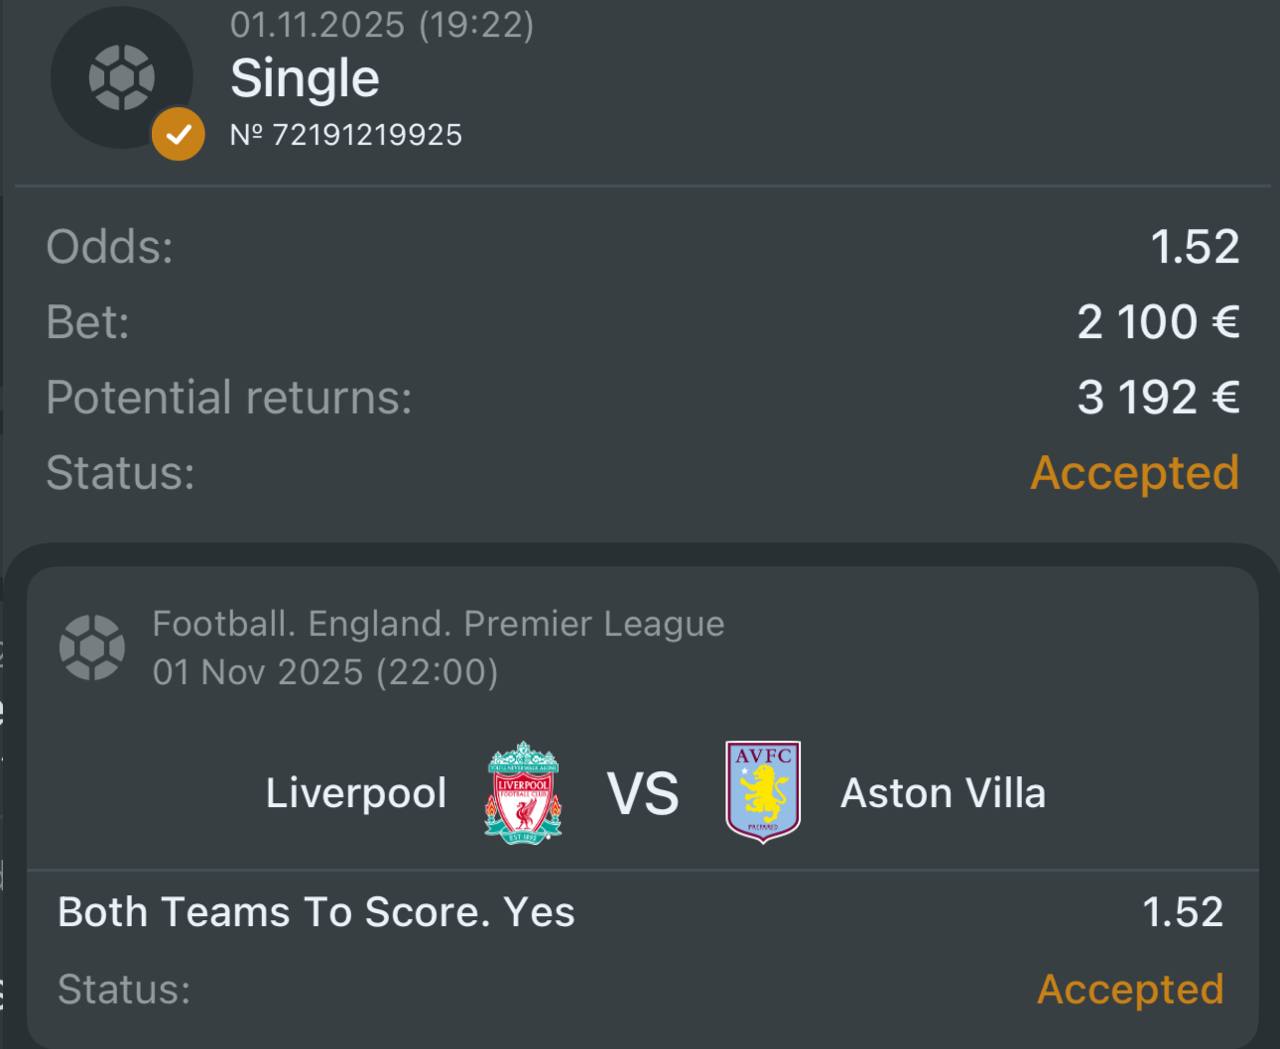
Task: Click the 01.11.2025 (19:22) bet timestamp
Action: coord(382,24)
